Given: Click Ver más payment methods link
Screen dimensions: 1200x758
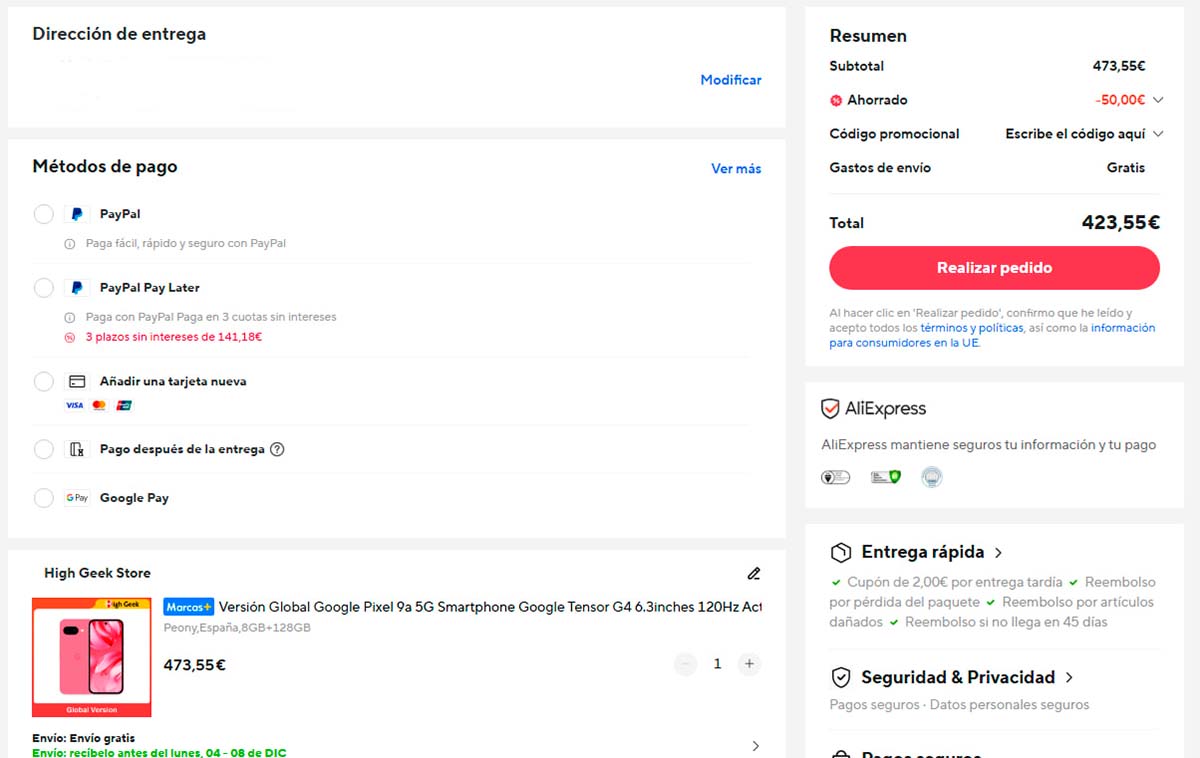Looking at the screenshot, I should (736, 169).
